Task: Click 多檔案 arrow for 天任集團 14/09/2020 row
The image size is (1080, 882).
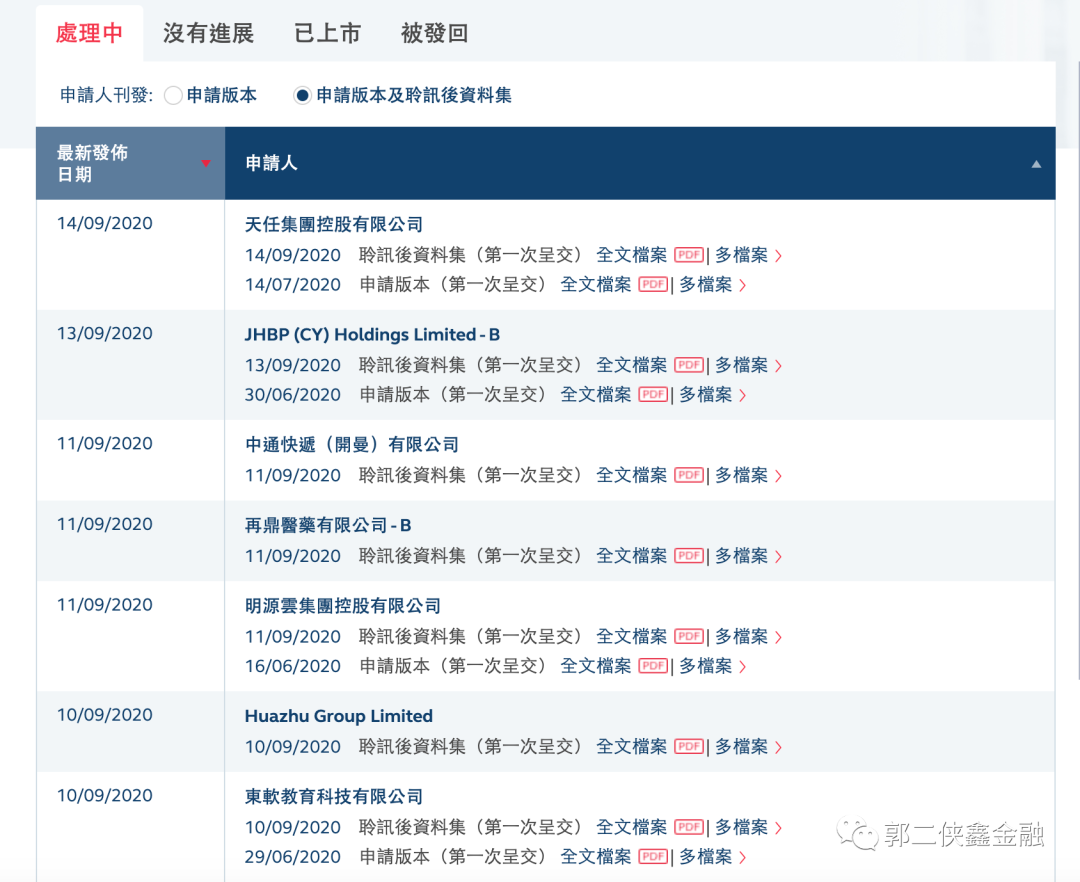Action: [778, 256]
